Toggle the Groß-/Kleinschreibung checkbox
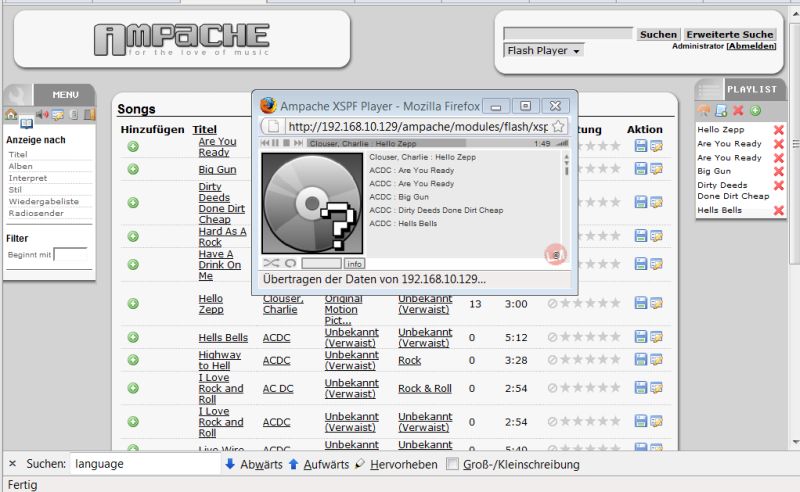The height and width of the screenshot is (492, 800). [x=452, y=464]
